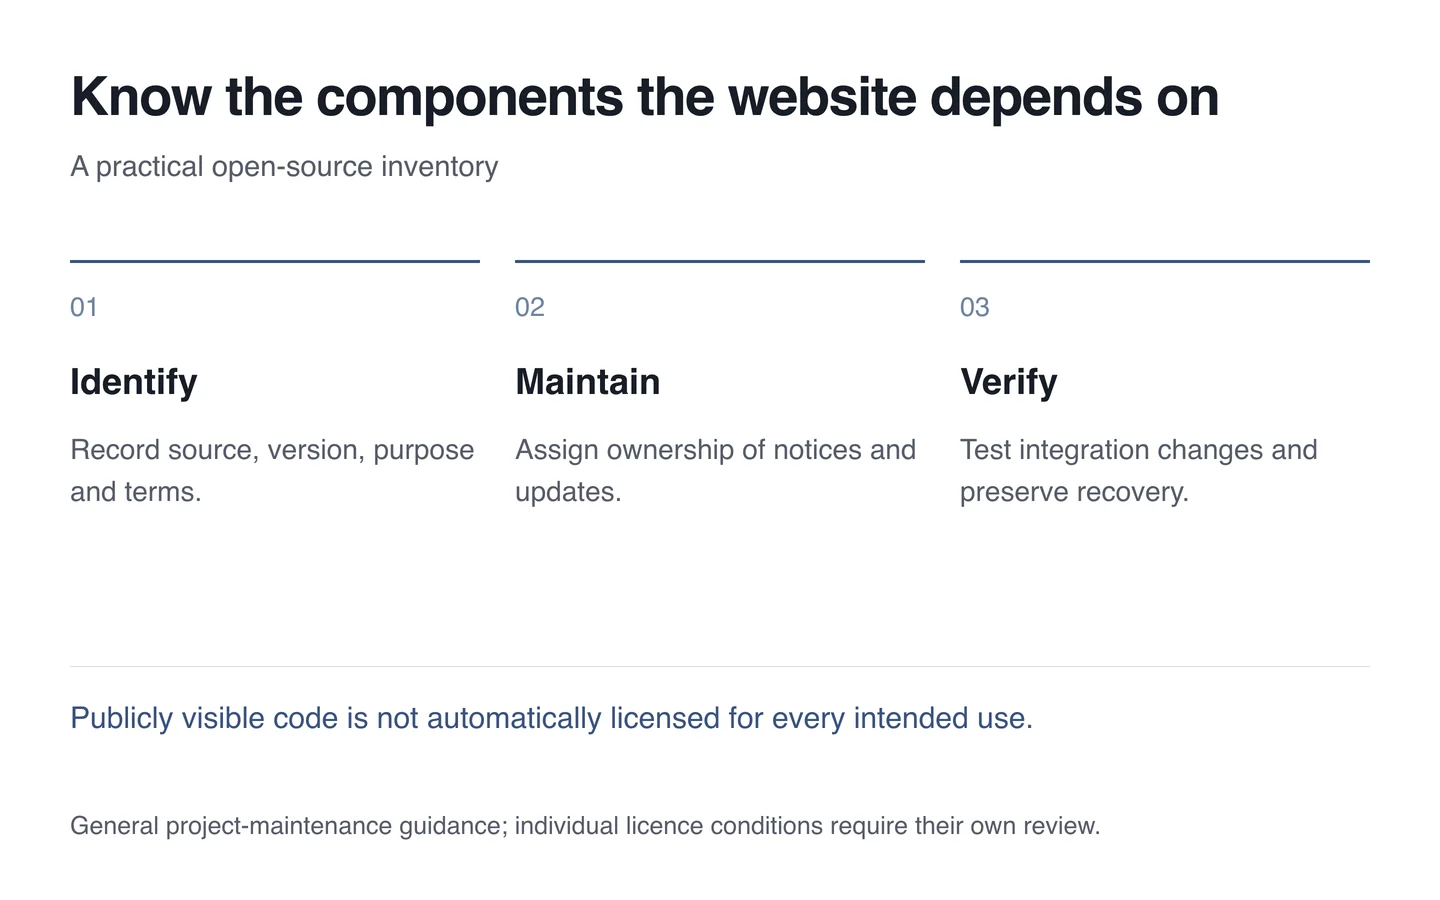The width and height of the screenshot is (1440, 900).
Task: Click the footer project-maintenance guidance note
Action: pyautogui.click(x=585, y=826)
